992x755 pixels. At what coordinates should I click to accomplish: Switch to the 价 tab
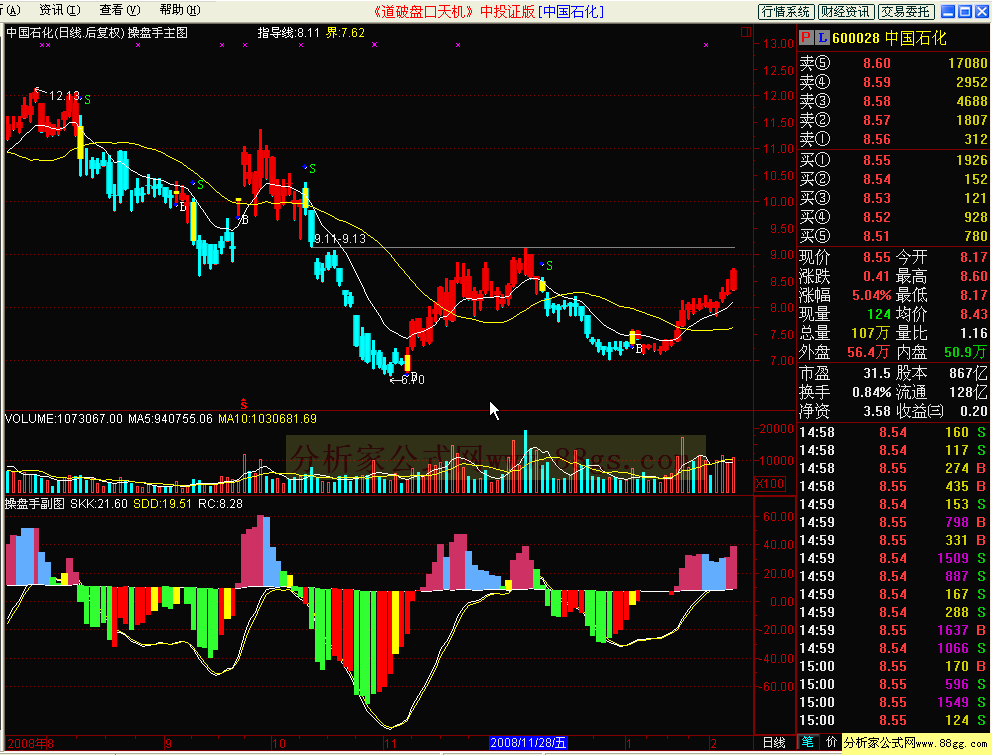[831, 742]
